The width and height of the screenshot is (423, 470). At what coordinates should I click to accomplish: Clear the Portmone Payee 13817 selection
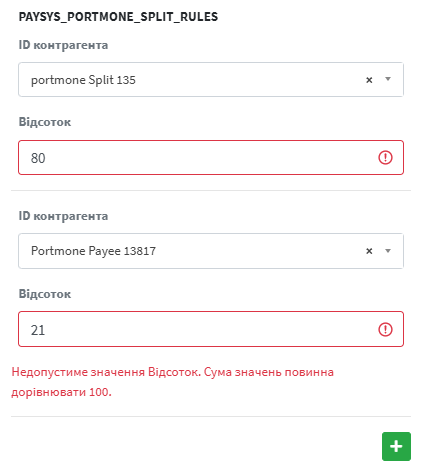coord(369,251)
